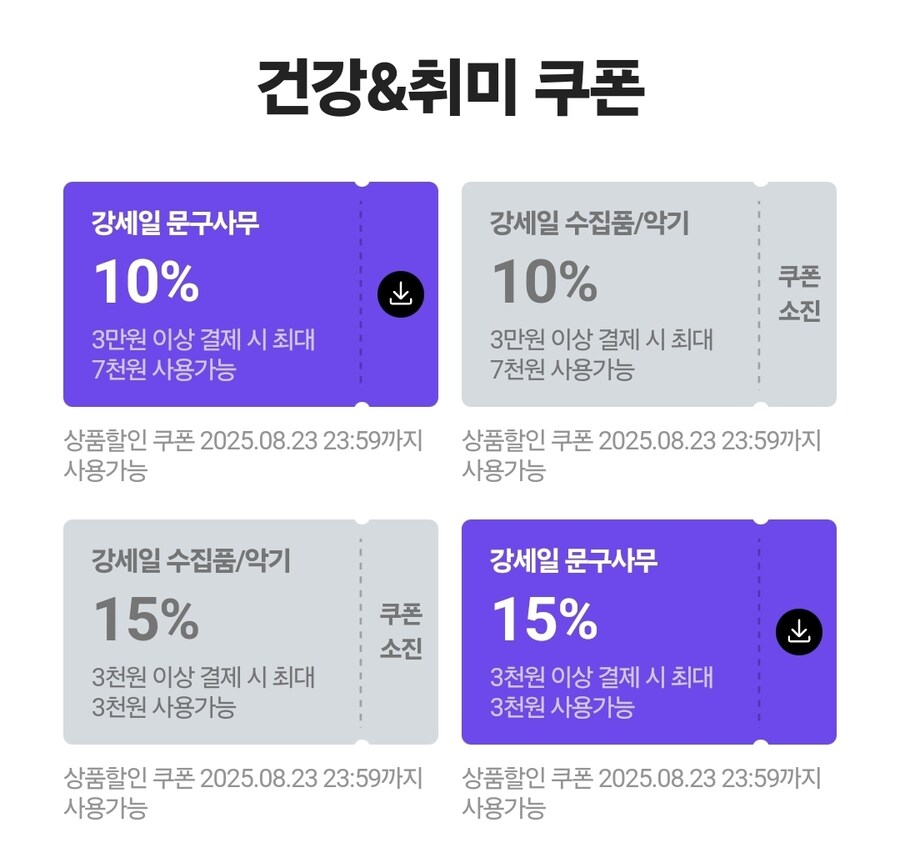900x868 pixels.
Task: Select the 쿠폰 소진 marker on 15% gray coupon
Action: point(403,630)
